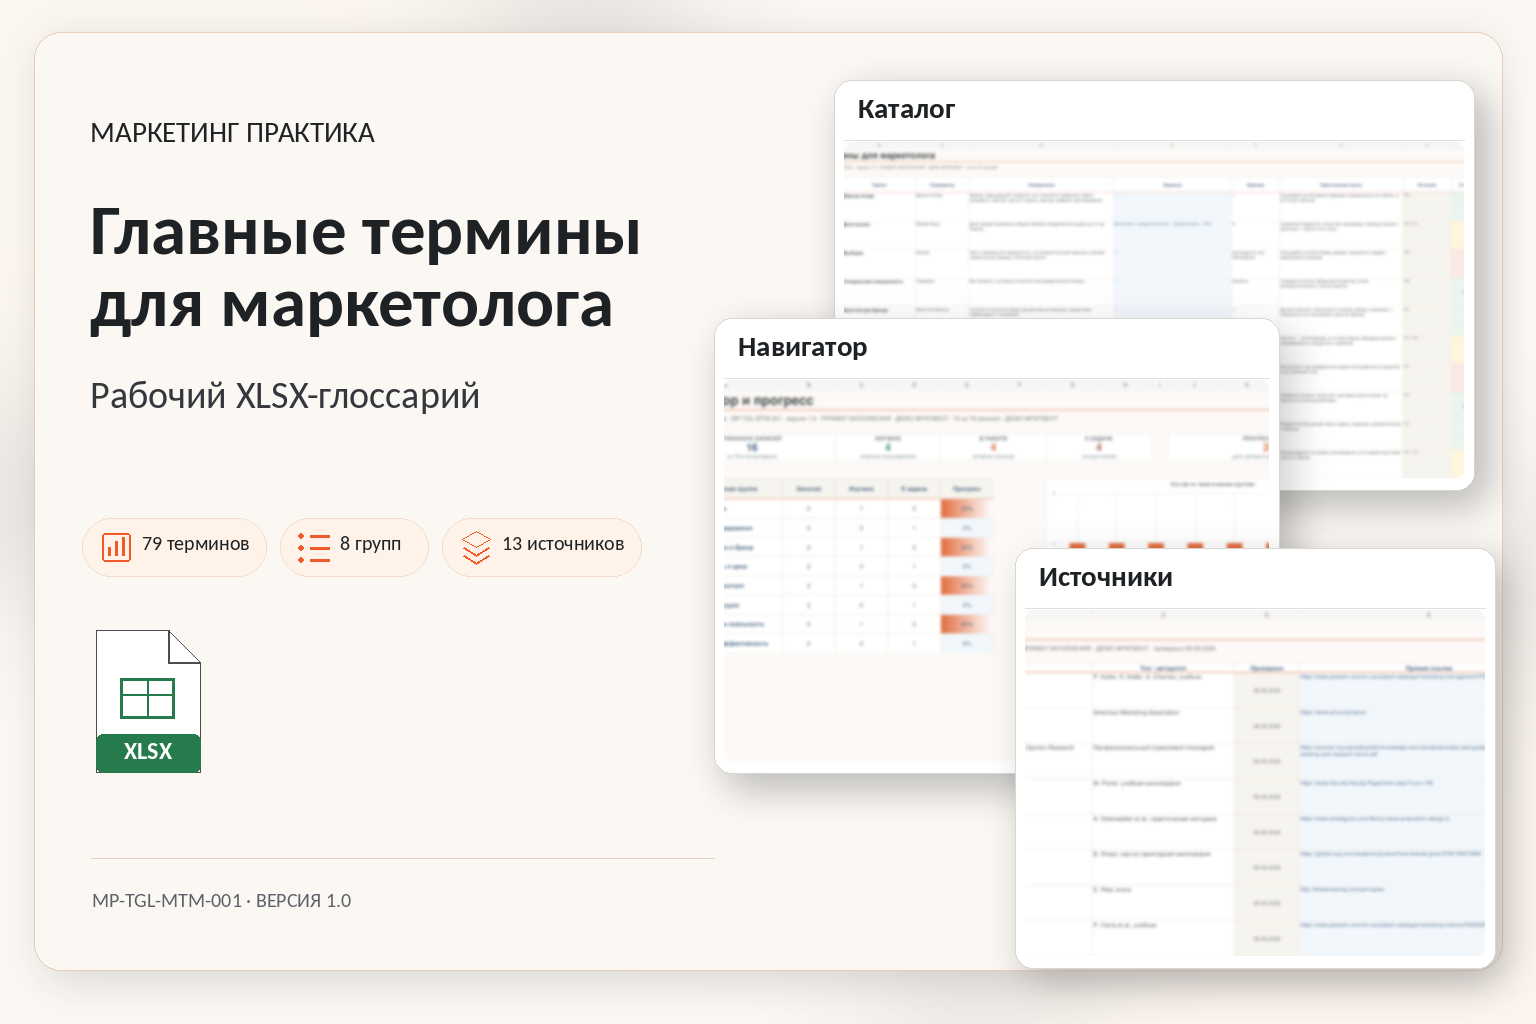Screen dimensions: 1536x1024
Task: Select the 13 источников badge
Action: tap(541, 547)
